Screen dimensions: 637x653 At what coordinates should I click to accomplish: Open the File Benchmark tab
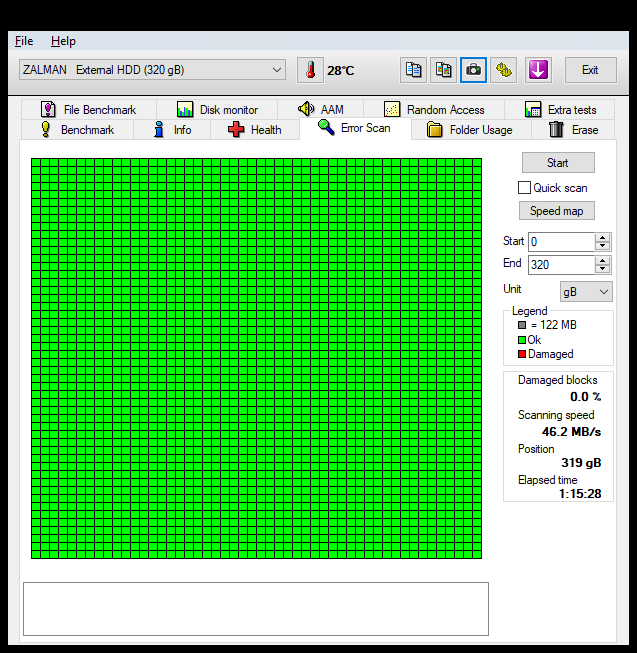click(x=89, y=110)
